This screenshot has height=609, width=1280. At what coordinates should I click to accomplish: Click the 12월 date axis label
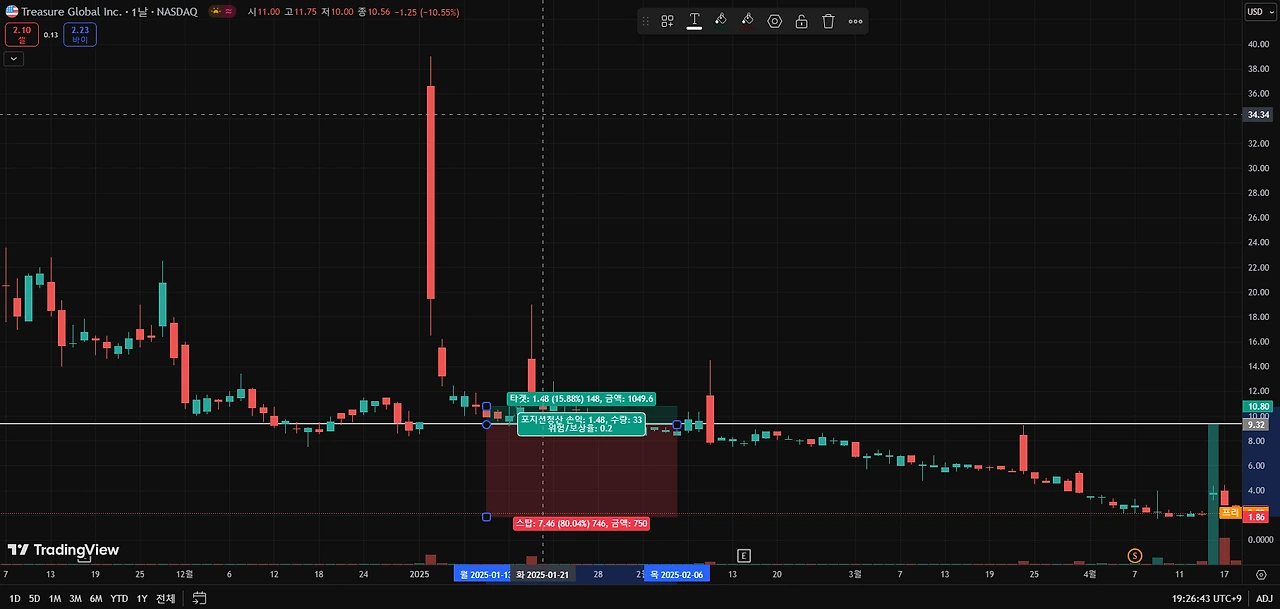(x=187, y=575)
